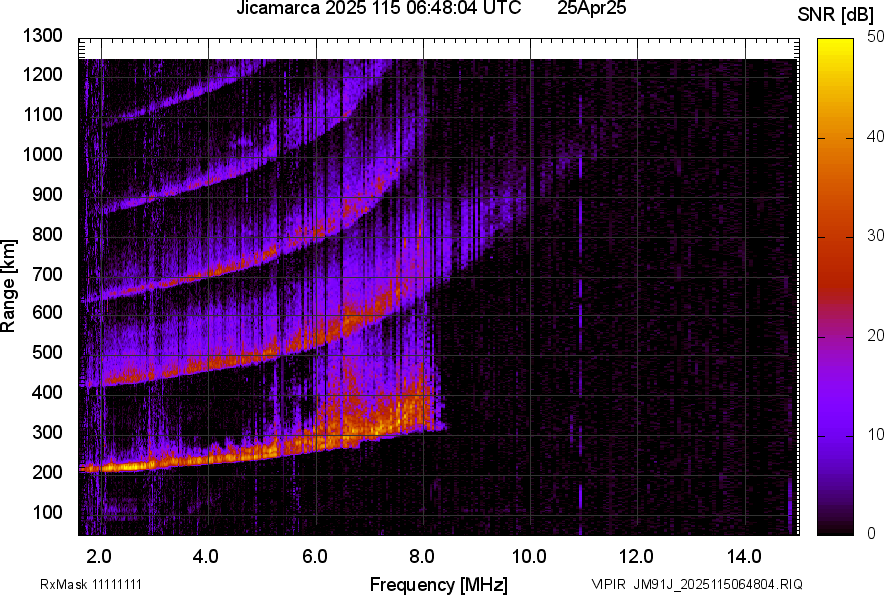
Task: Click the title text 'Jicamarca 2025 115 06:48:04 UTC'
Action: (378, 8)
